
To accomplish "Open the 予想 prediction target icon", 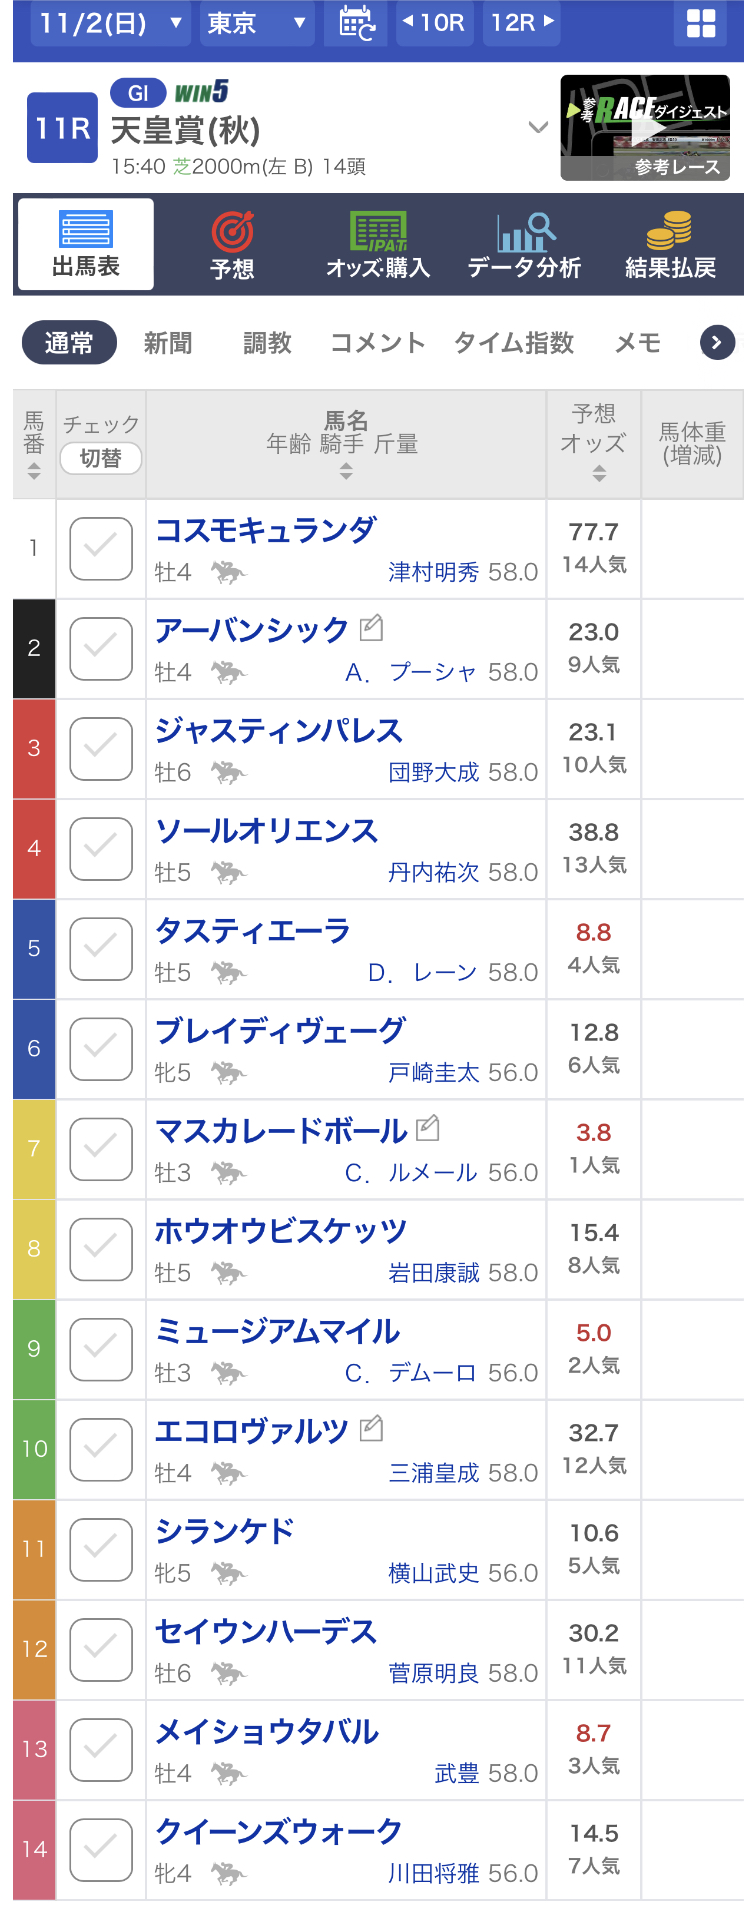I will click(232, 234).
